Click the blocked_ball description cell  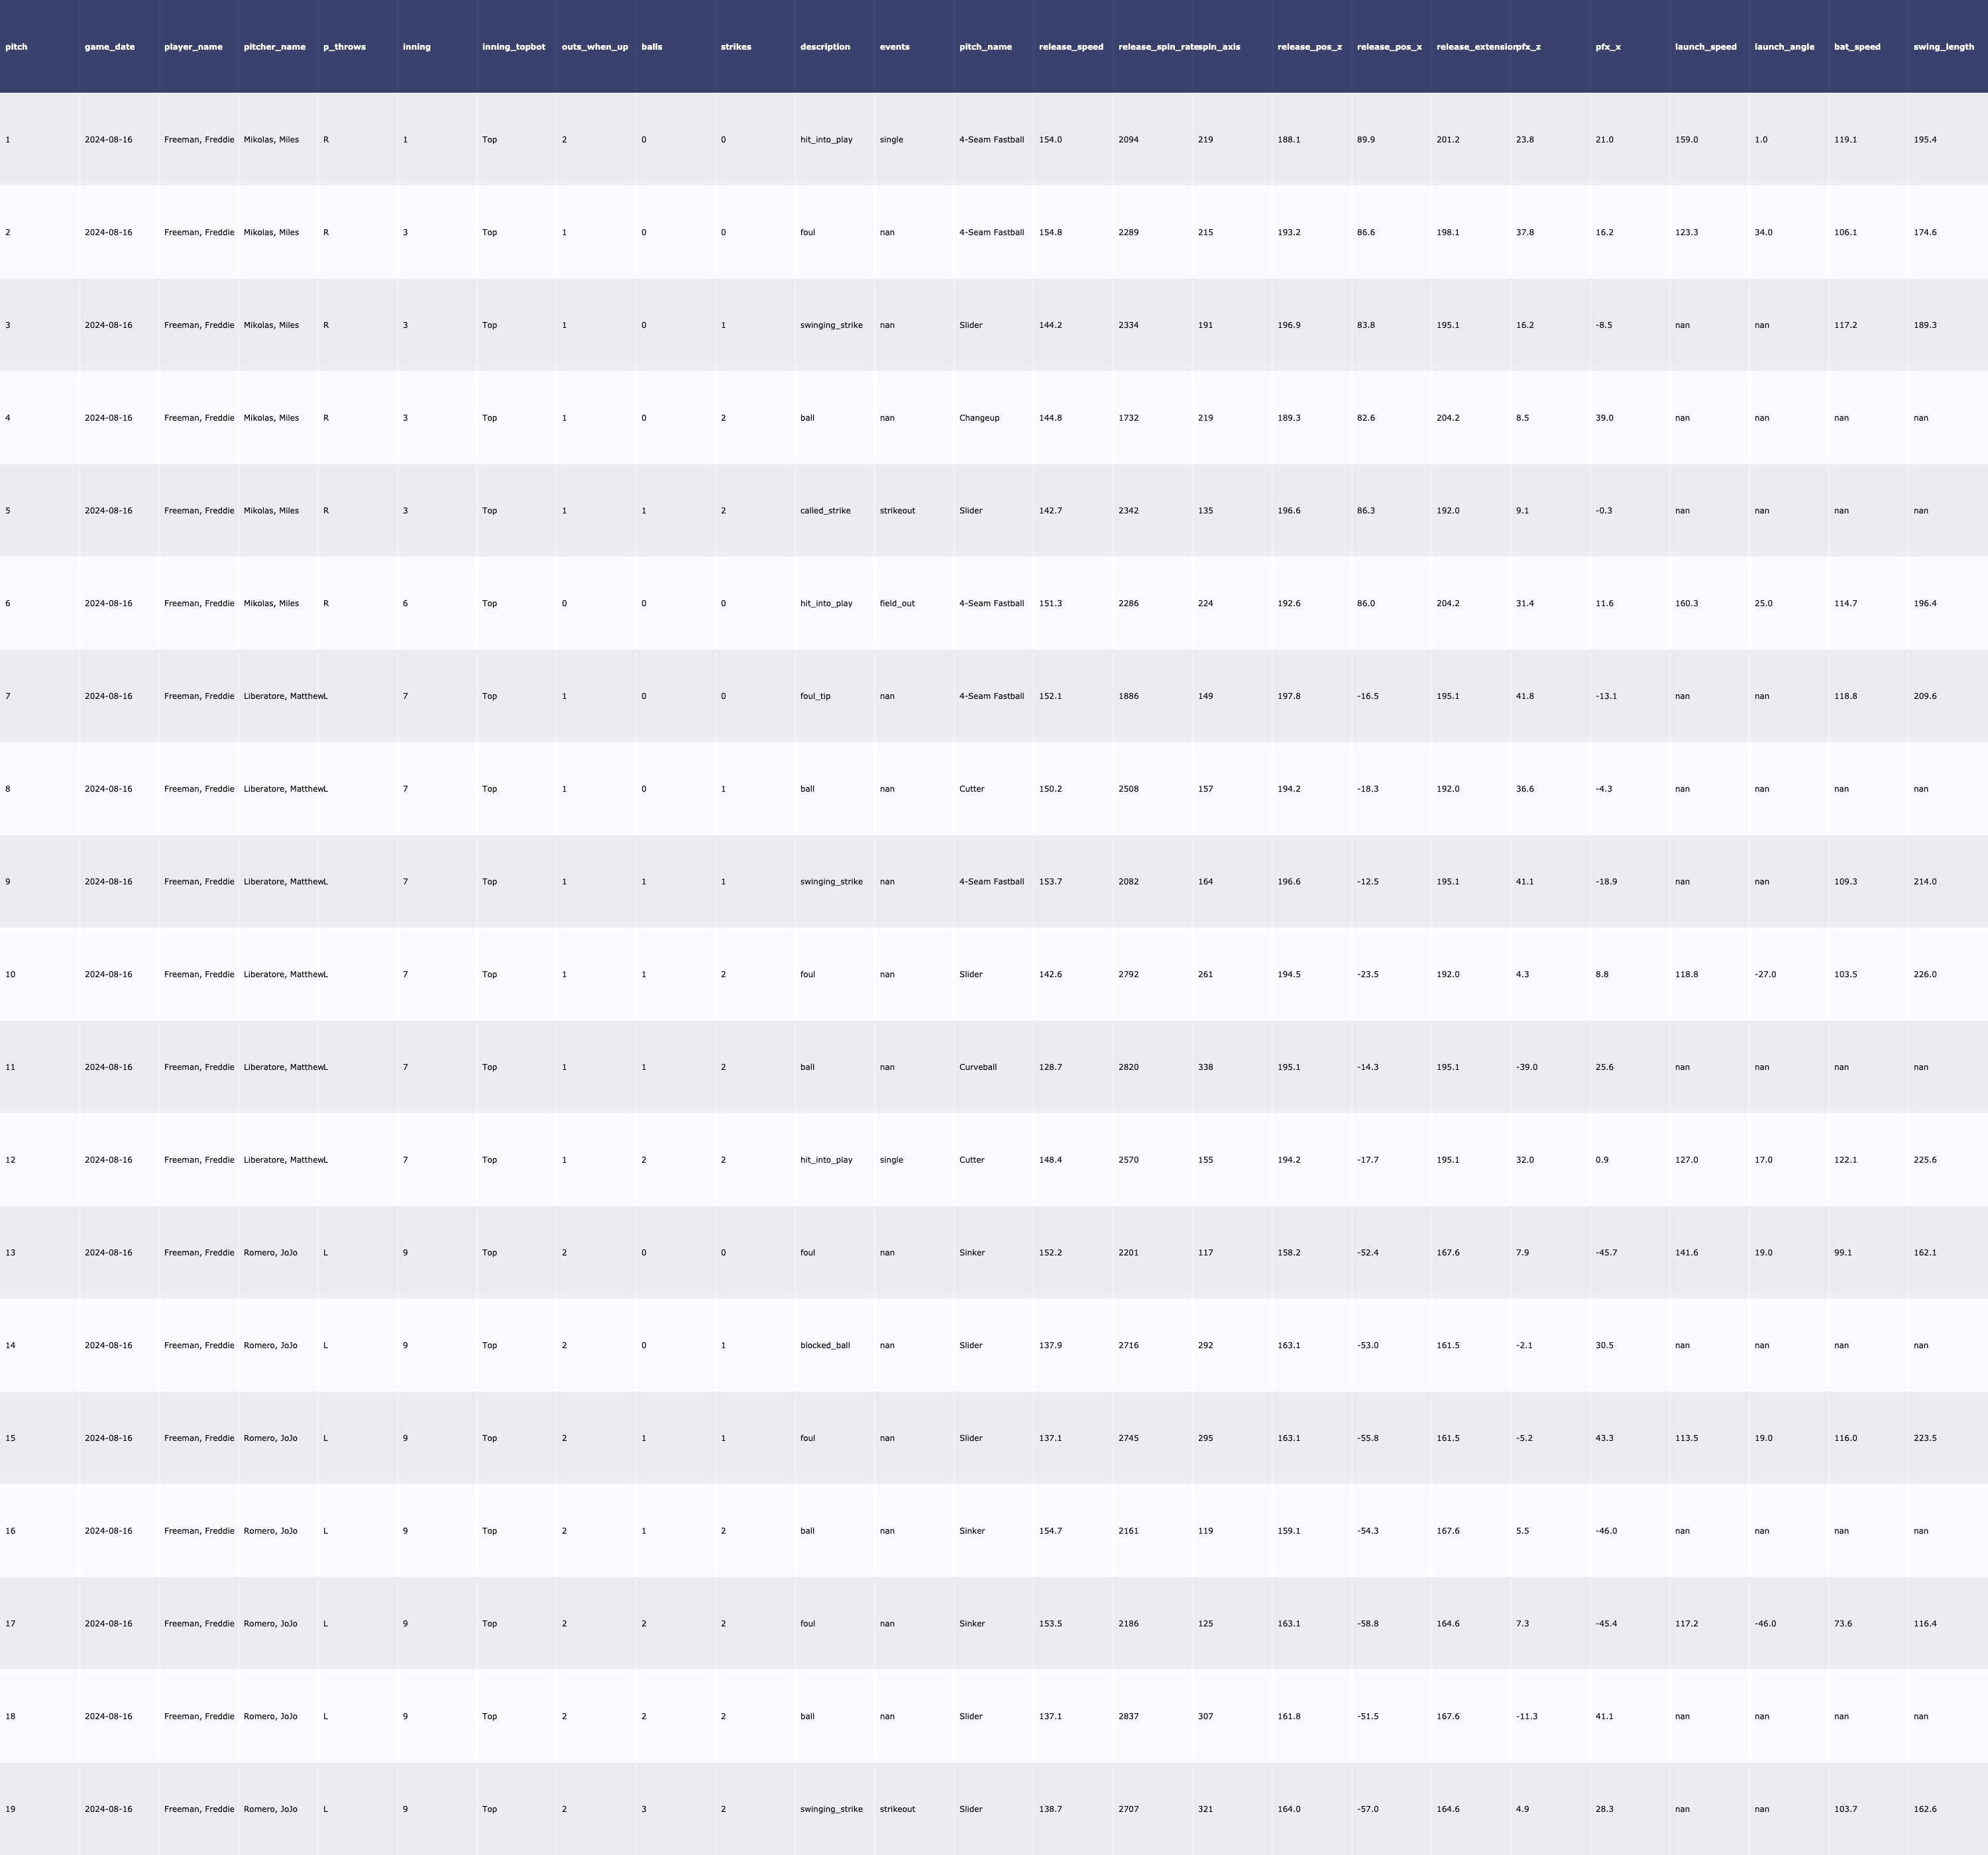pos(825,1345)
